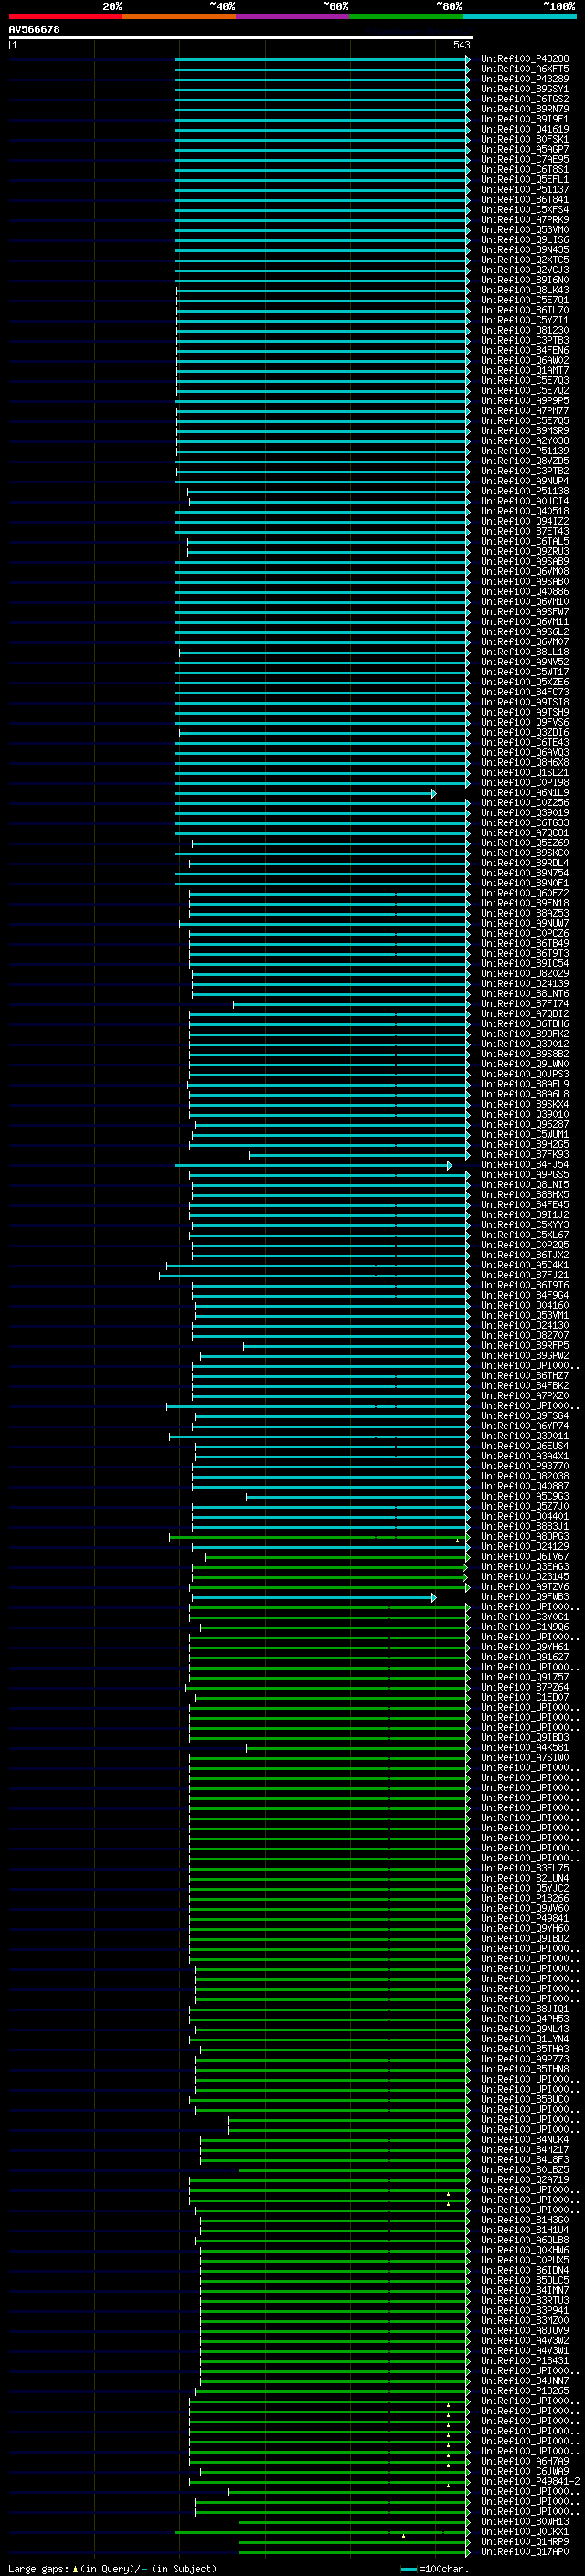585x2576 pixels.
Task: Select the UniRef100_B7ET43 hit label
Action: click(x=524, y=531)
